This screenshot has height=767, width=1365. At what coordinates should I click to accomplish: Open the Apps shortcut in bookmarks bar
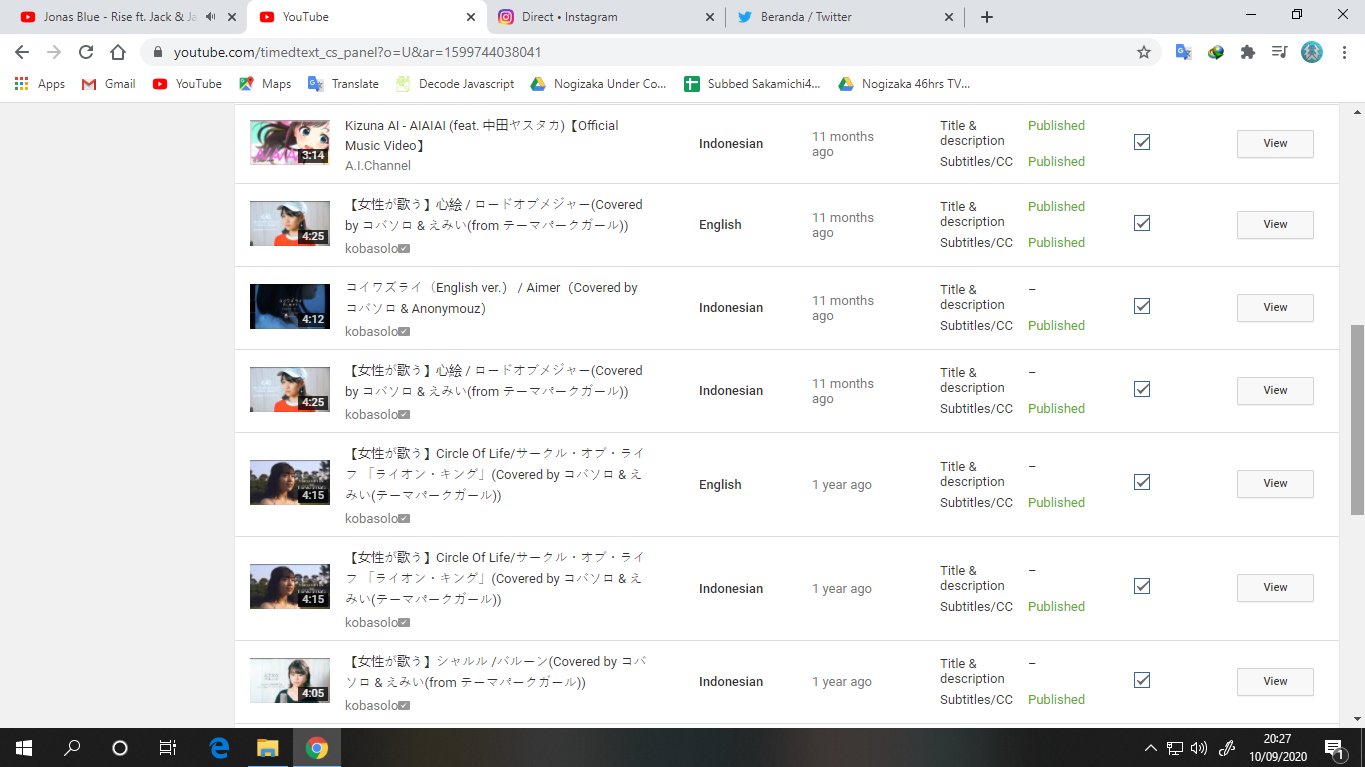(40, 84)
